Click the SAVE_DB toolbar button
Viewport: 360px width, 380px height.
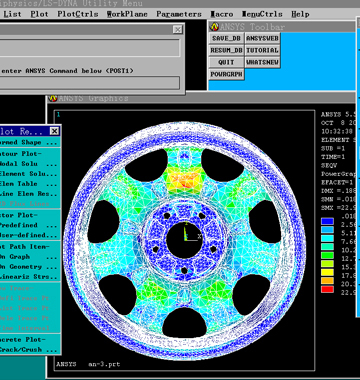pos(226,38)
